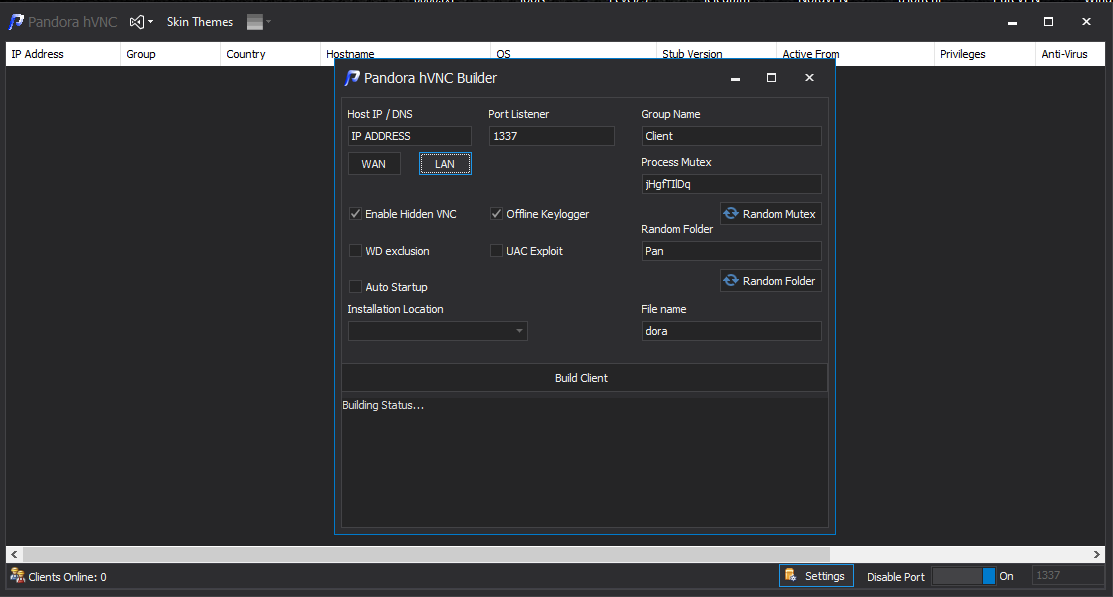Click the LAN button
This screenshot has width=1113, height=597.
pyautogui.click(x=445, y=164)
